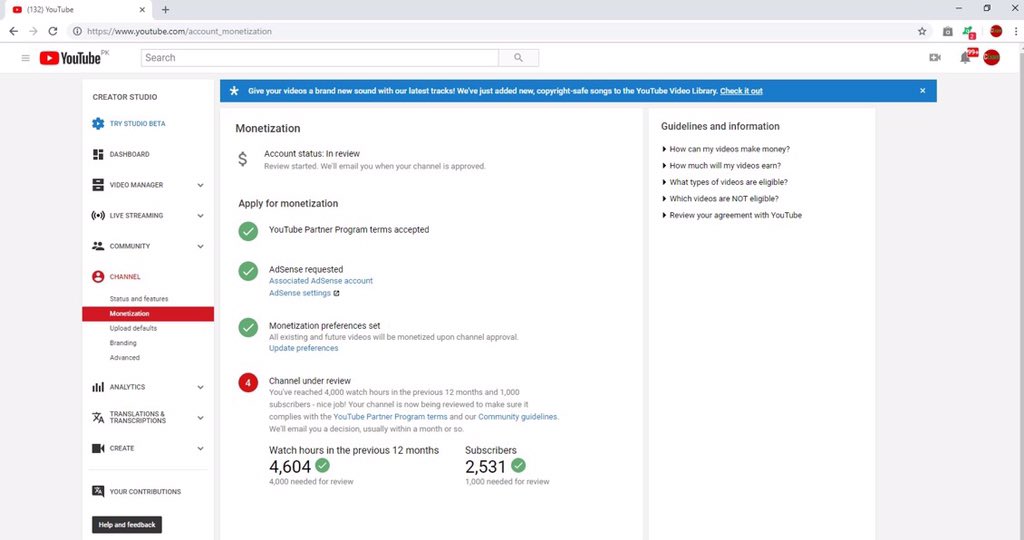Expand the Community section chevron
The height and width of the screenshot is (540, 1024).
tap(200, 247)
